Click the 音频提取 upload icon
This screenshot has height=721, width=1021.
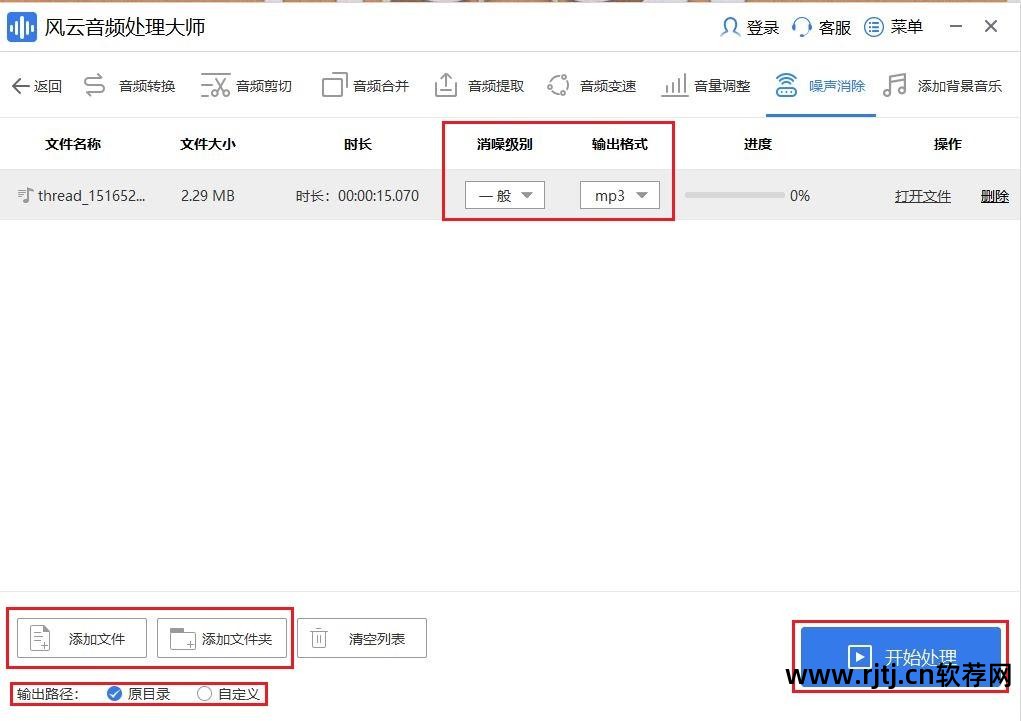point(446,85)
